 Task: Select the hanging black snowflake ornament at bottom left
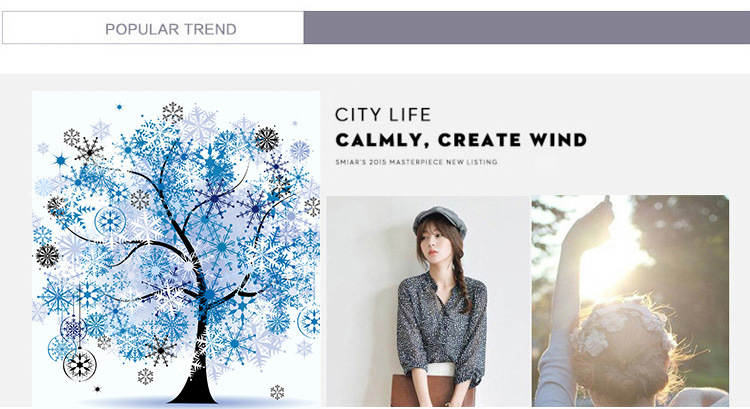point(79,365)
